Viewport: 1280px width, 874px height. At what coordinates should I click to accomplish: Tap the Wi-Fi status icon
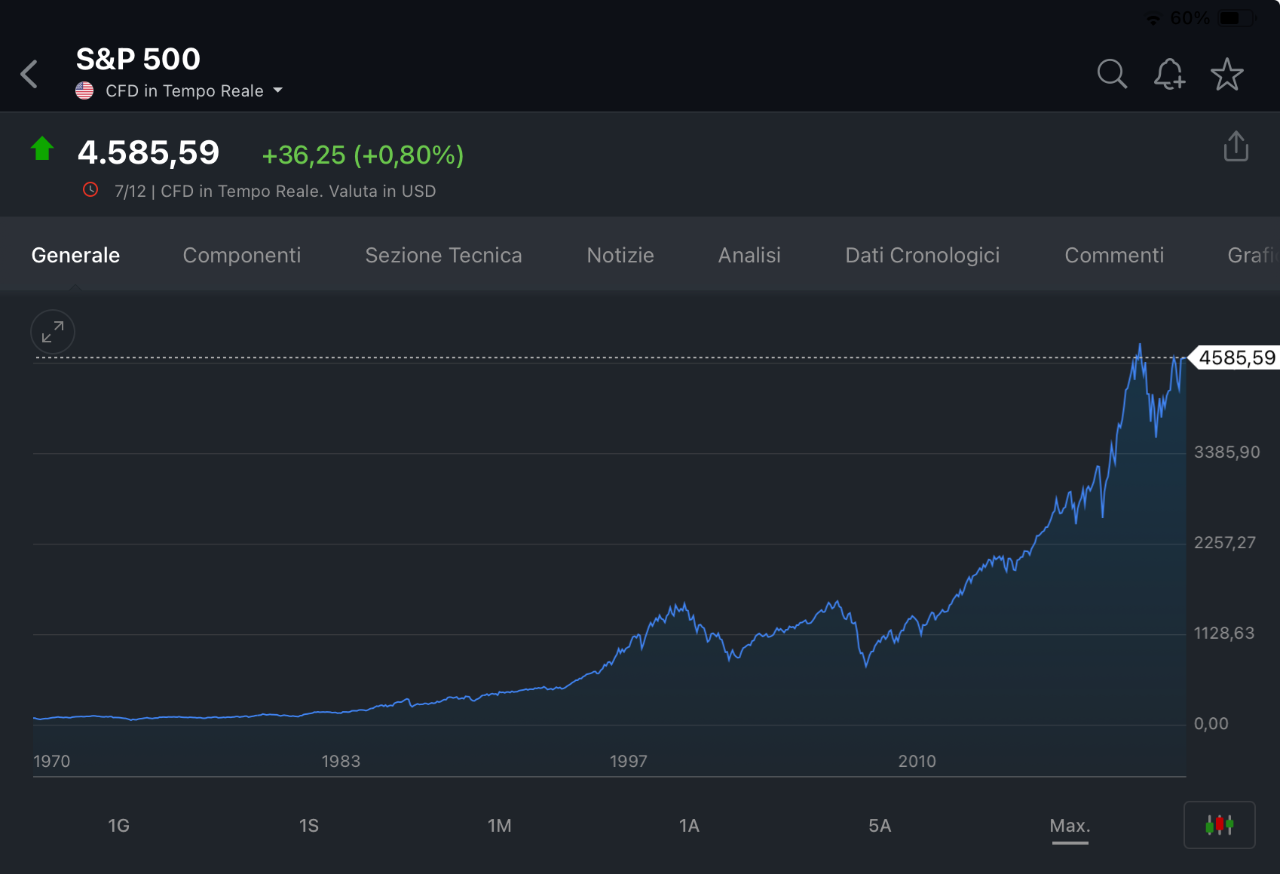[x=1153, y=19]
